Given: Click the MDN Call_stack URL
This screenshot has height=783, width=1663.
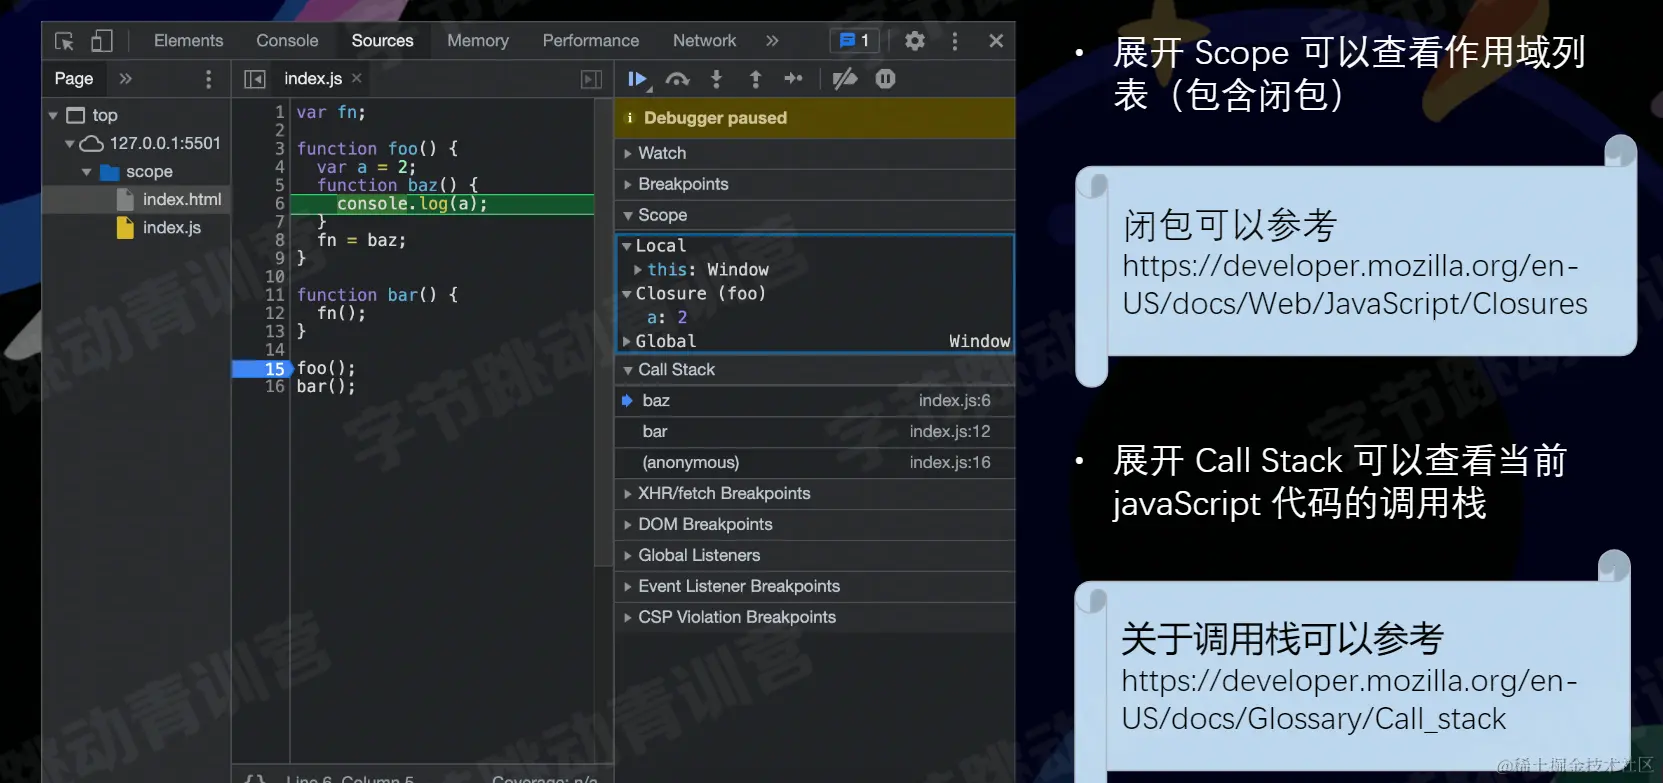Looking at the screenshot, I should 1350,700.
